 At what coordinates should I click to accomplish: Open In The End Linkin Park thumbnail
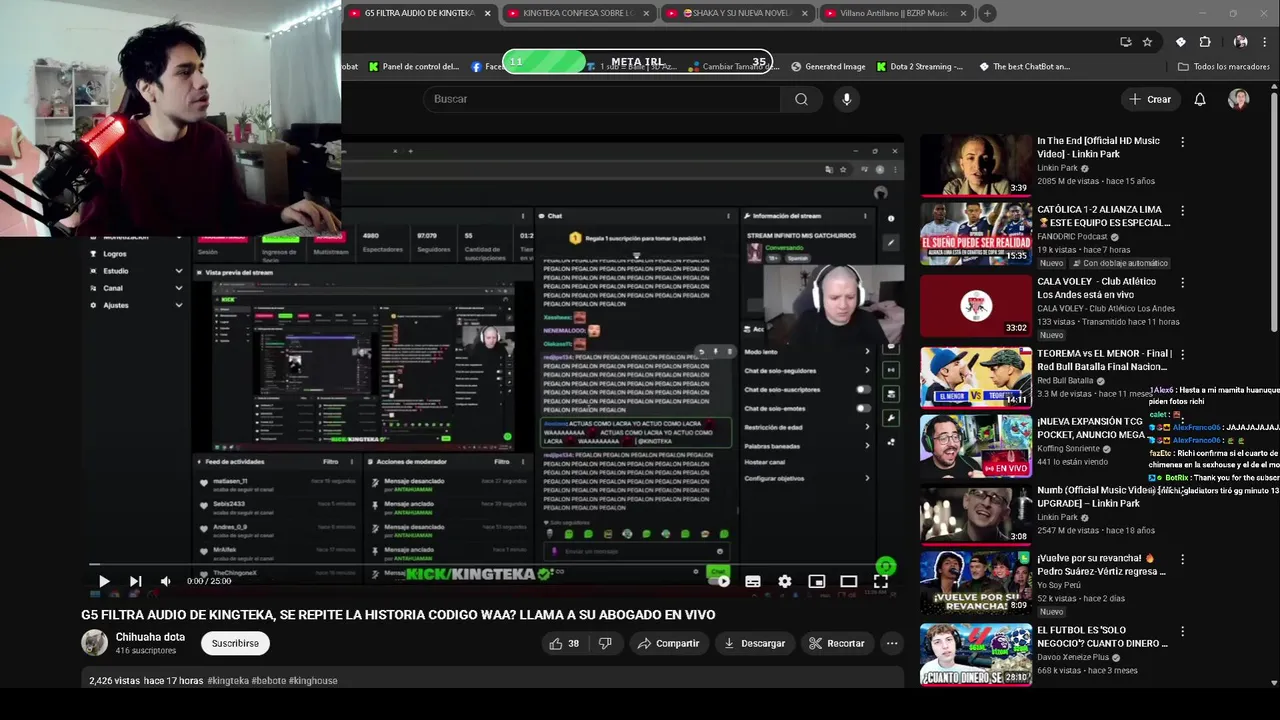coord(976,165)
